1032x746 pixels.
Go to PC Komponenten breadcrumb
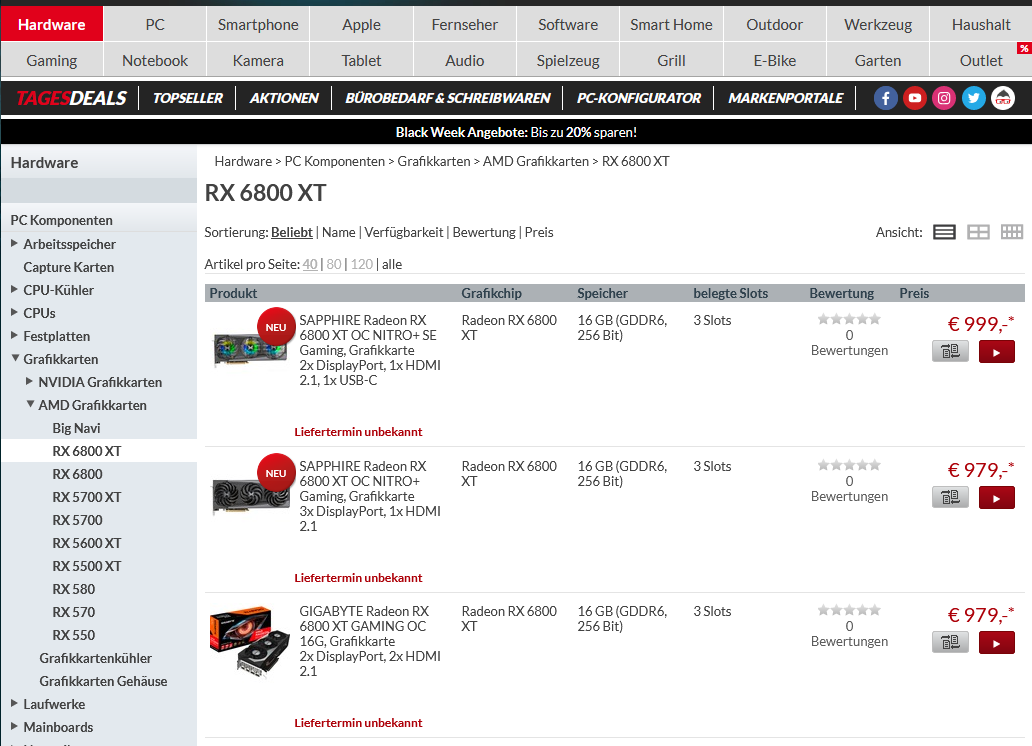(x=334, y=161)
